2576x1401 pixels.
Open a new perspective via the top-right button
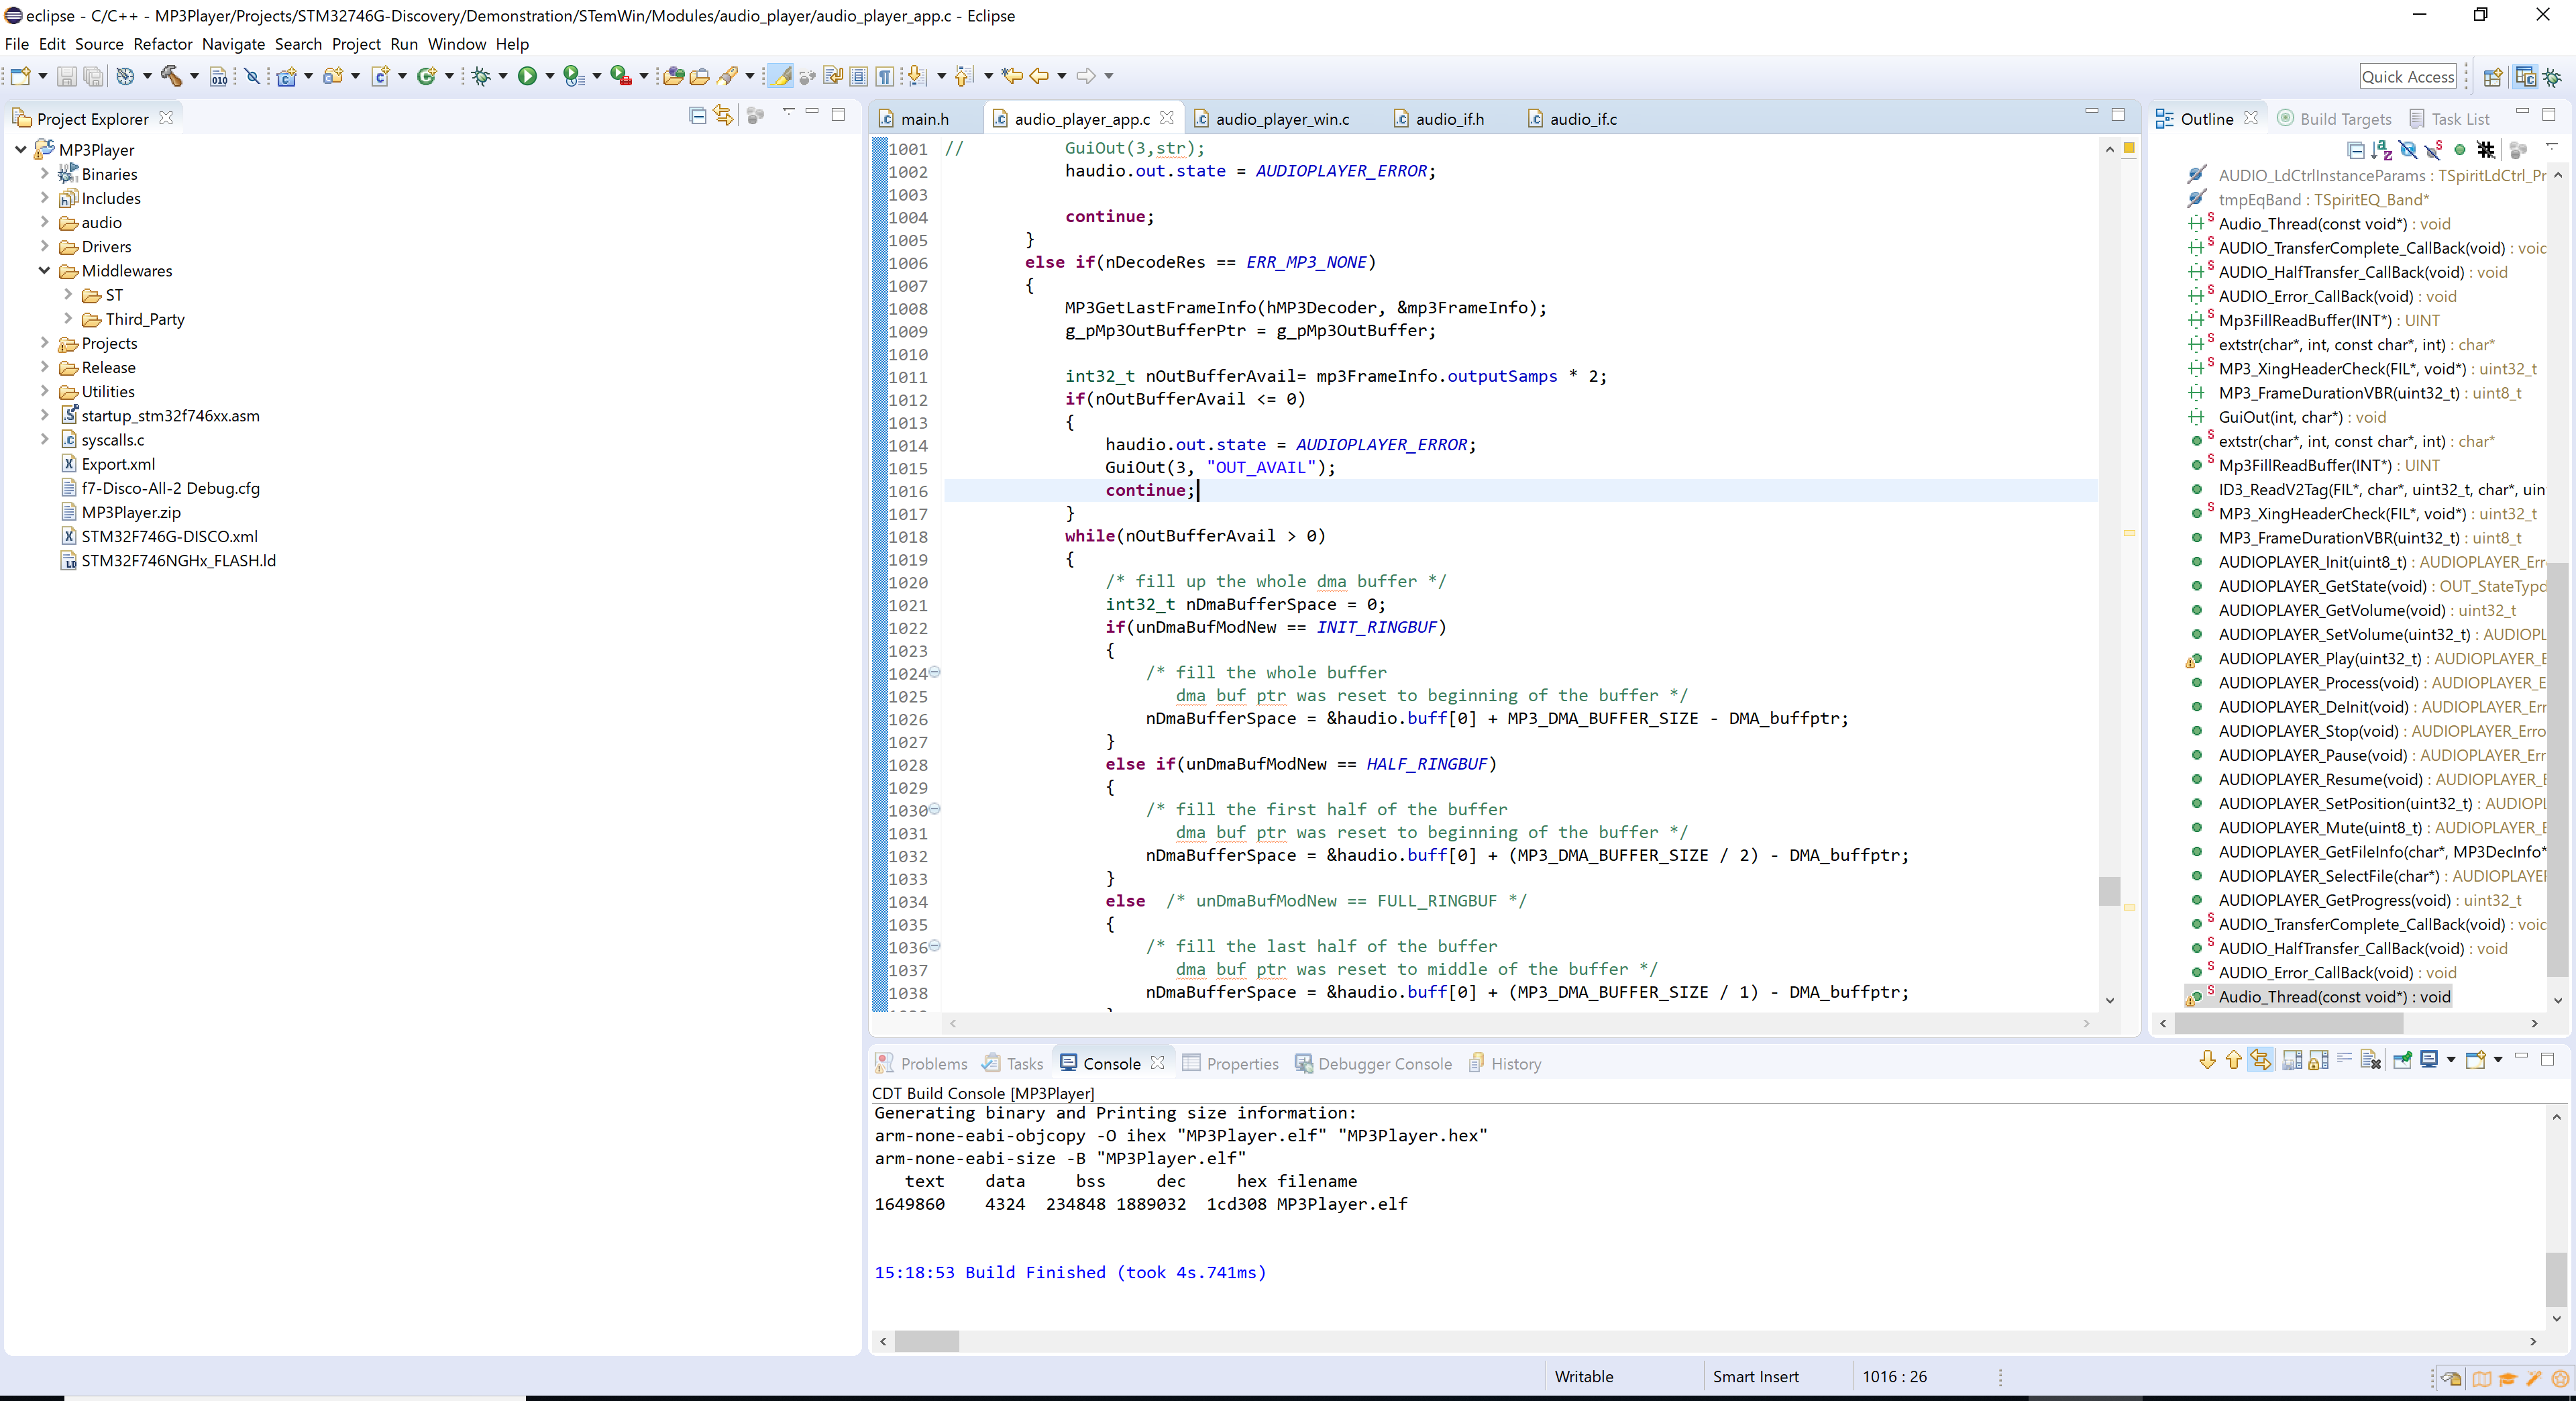coord(2493,76)
